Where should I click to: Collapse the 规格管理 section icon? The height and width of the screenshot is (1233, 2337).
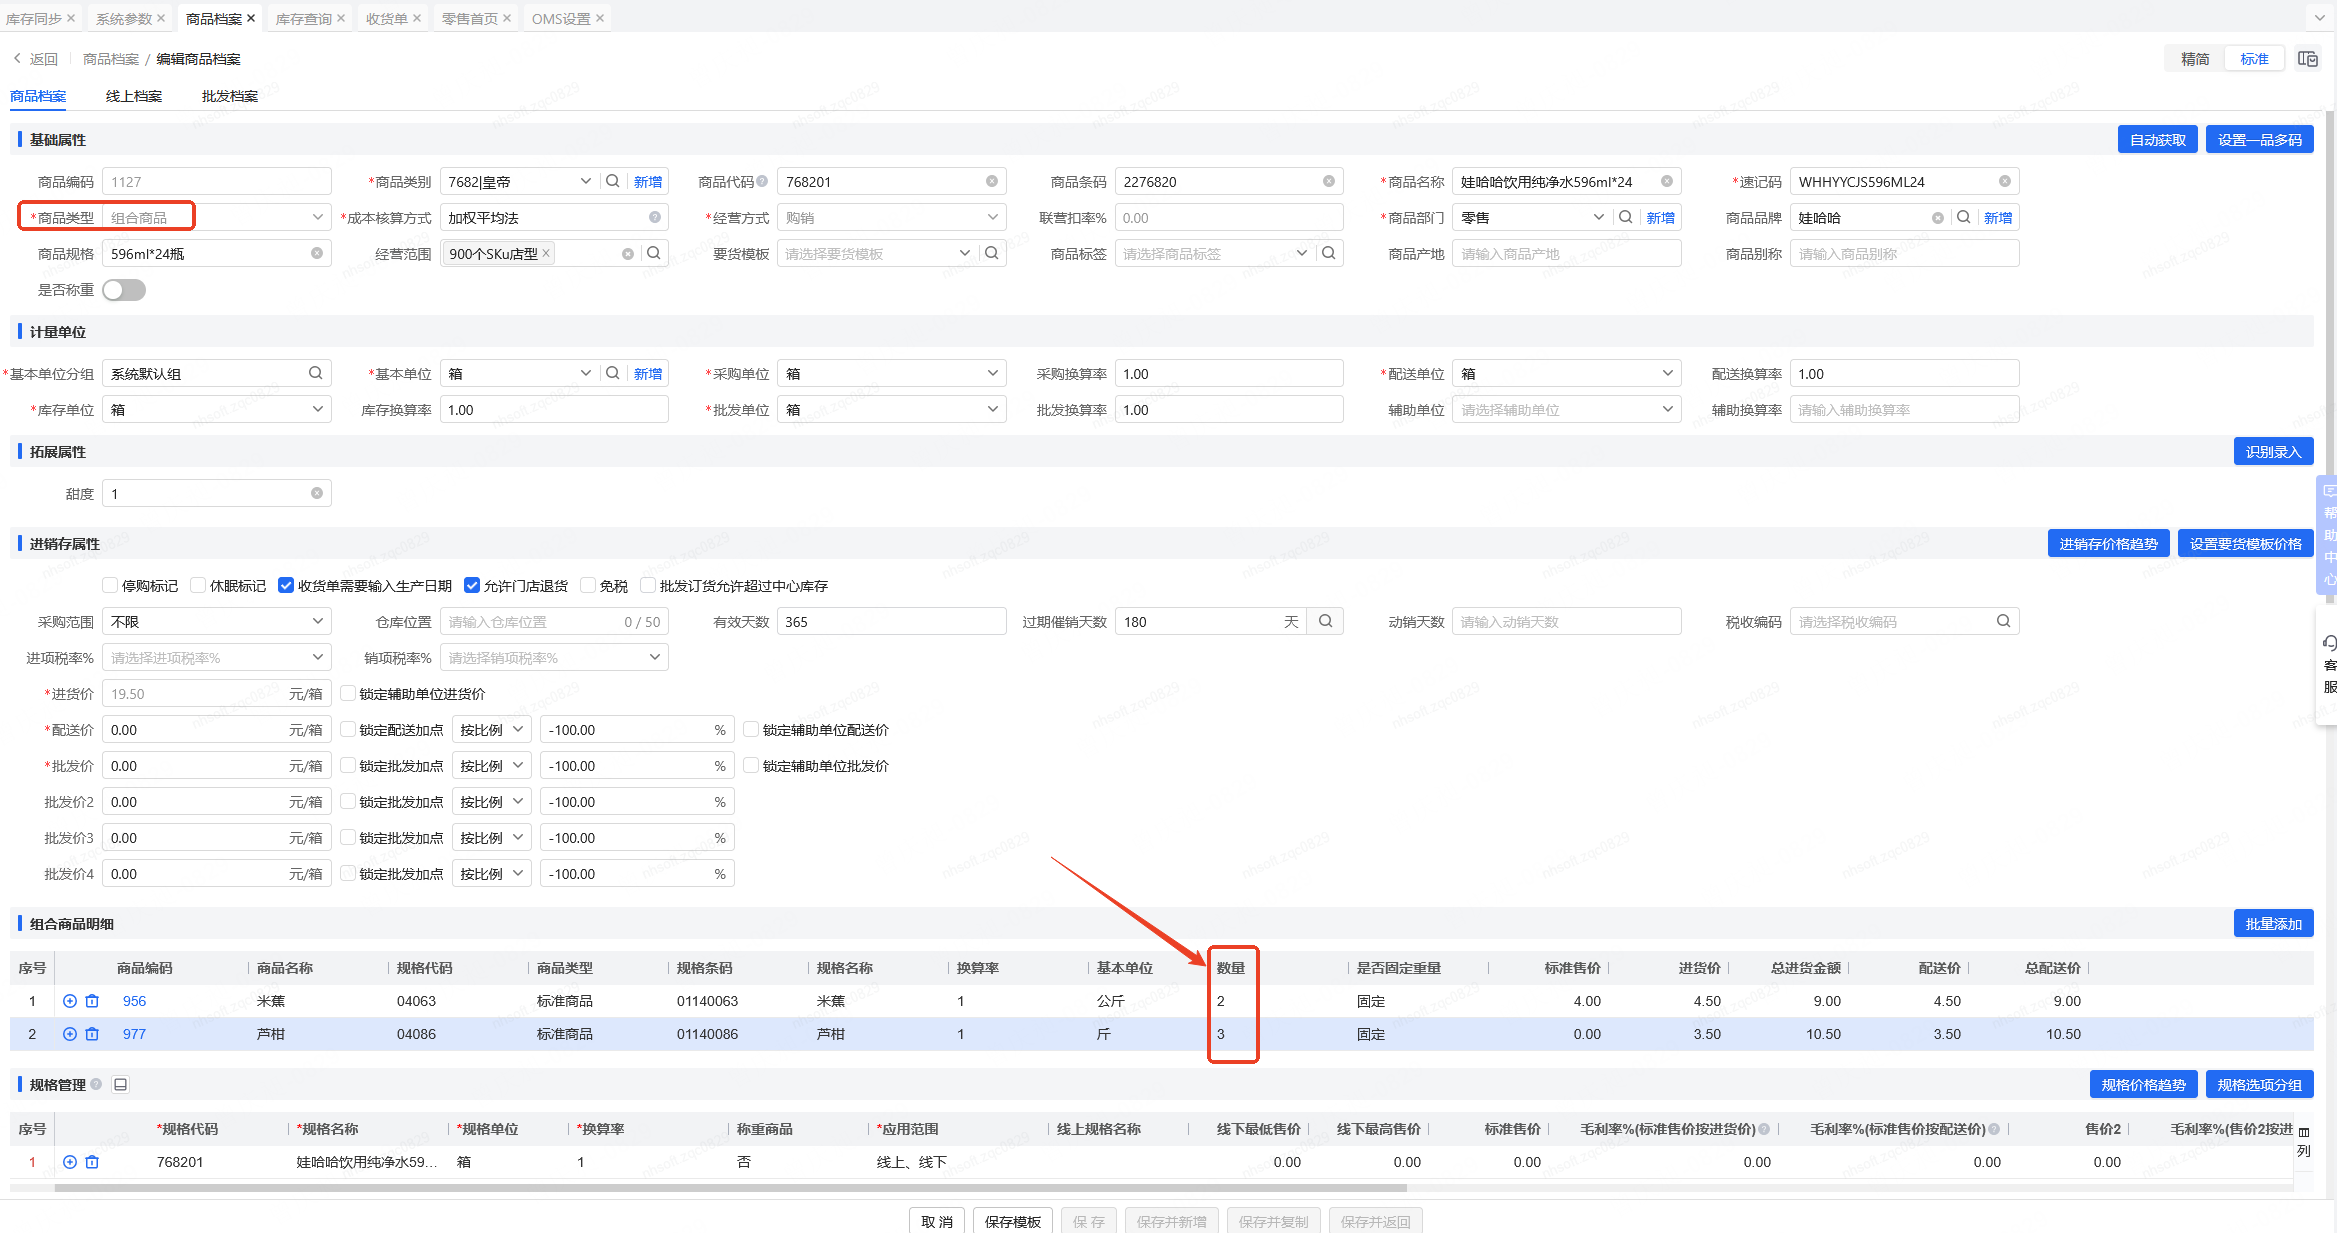121,1085
